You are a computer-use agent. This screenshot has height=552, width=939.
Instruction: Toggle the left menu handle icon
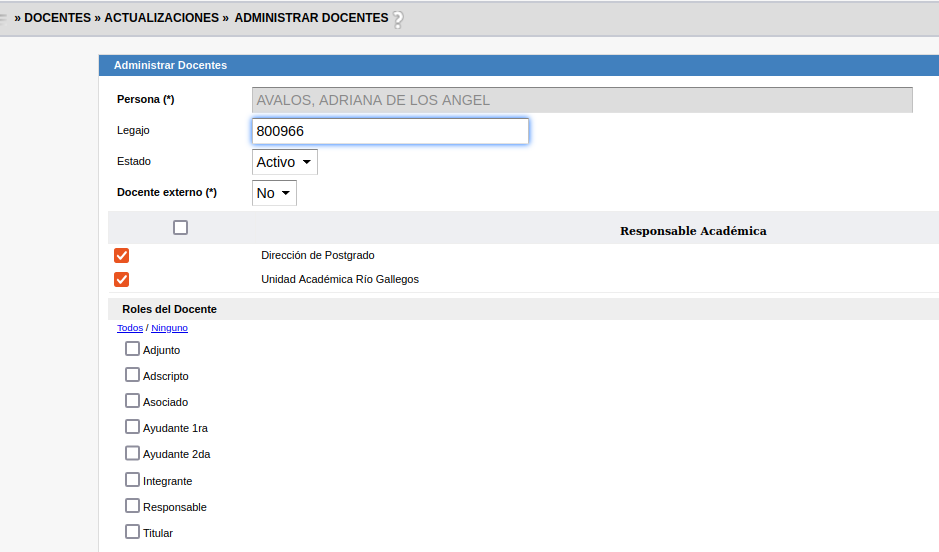tap(3, 19)
